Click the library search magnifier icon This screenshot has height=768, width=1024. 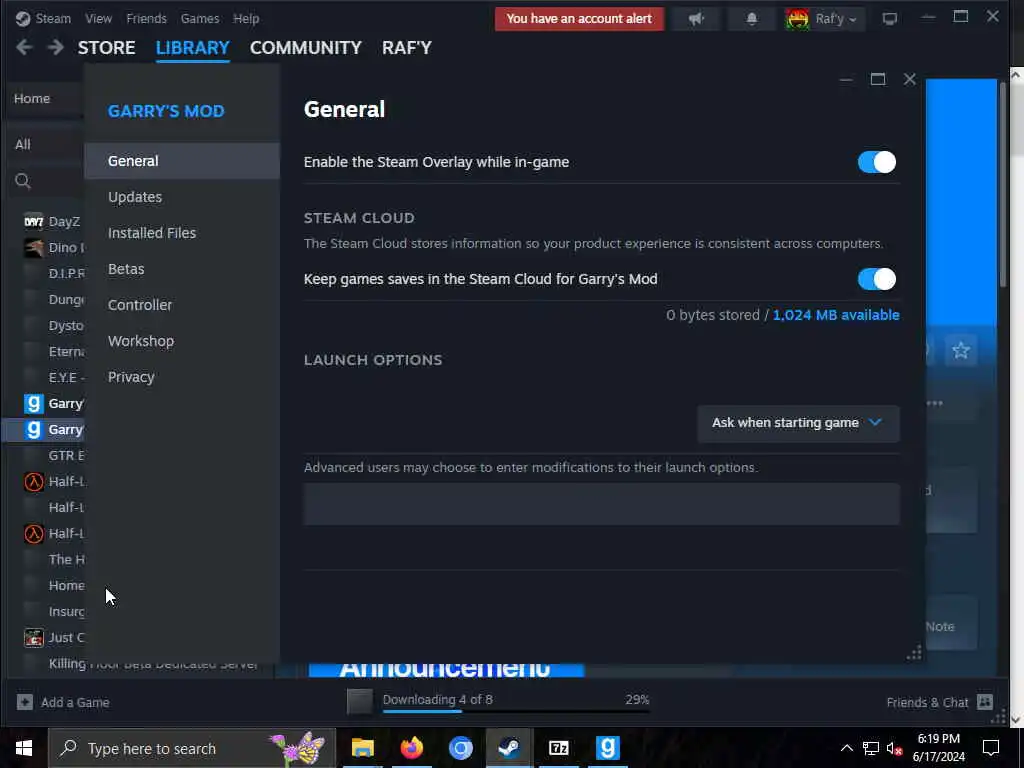click(x=23, y=181)
